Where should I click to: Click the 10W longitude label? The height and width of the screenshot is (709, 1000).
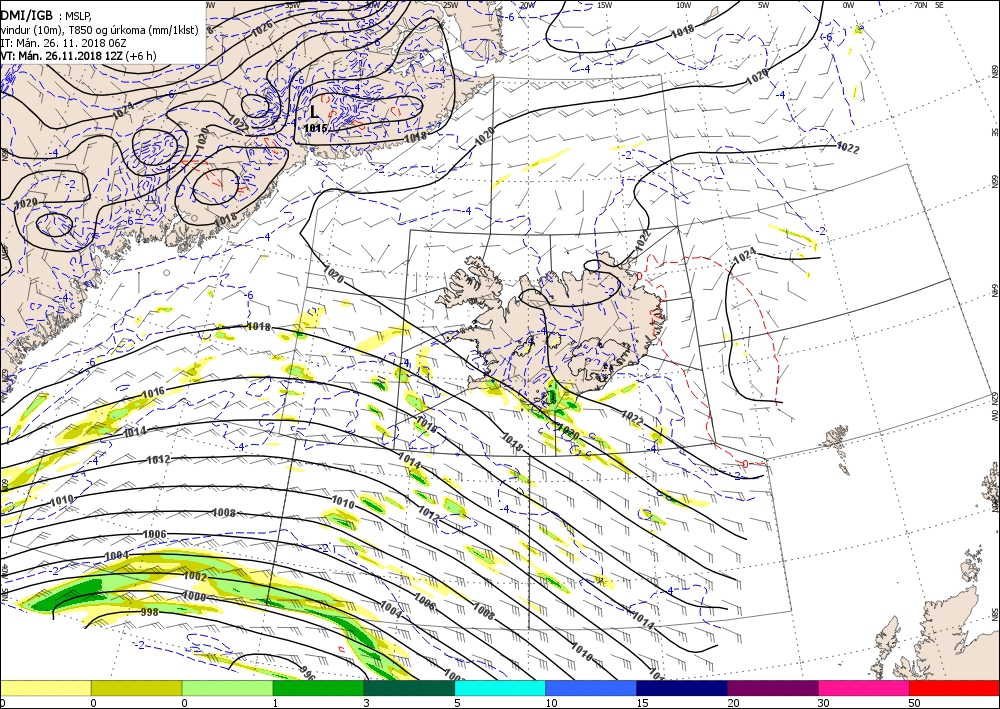[x=684, y=6]
